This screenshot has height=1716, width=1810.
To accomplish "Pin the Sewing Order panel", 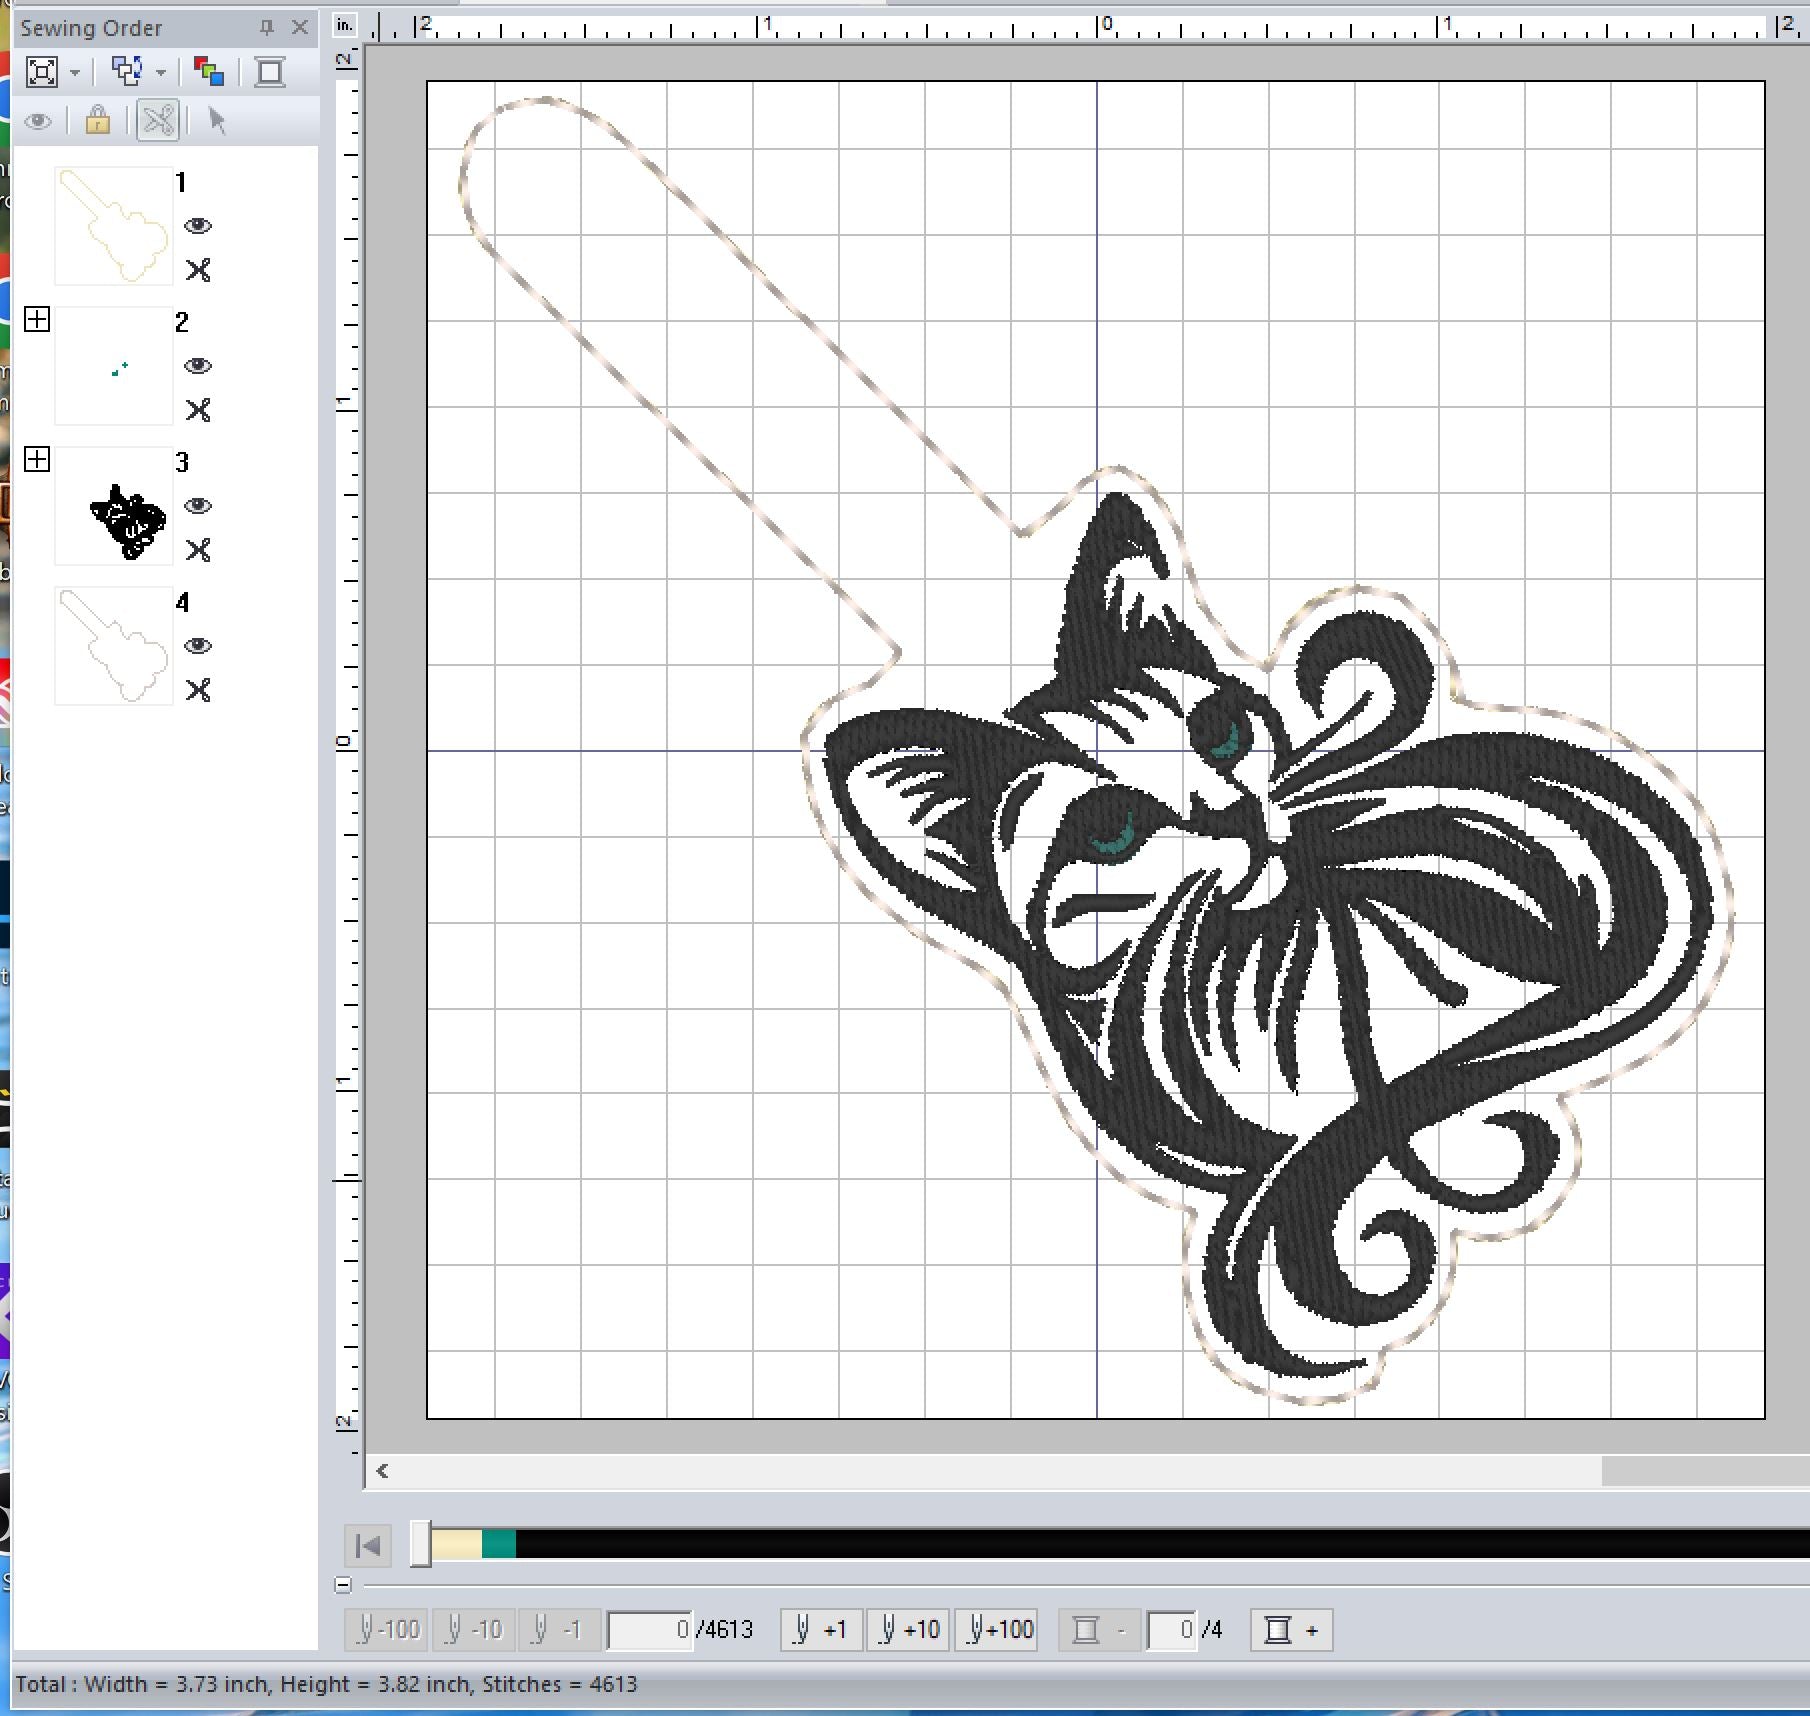I will pos(266,28).
